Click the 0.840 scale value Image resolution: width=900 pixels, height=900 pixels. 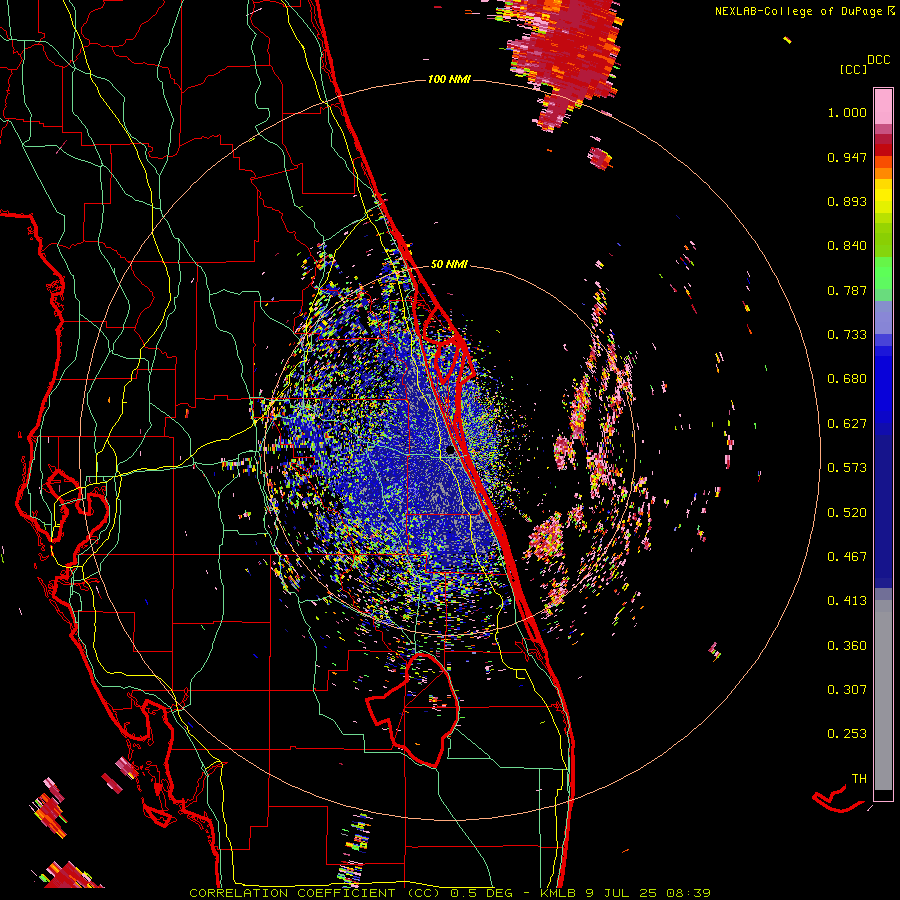point(847,246)
